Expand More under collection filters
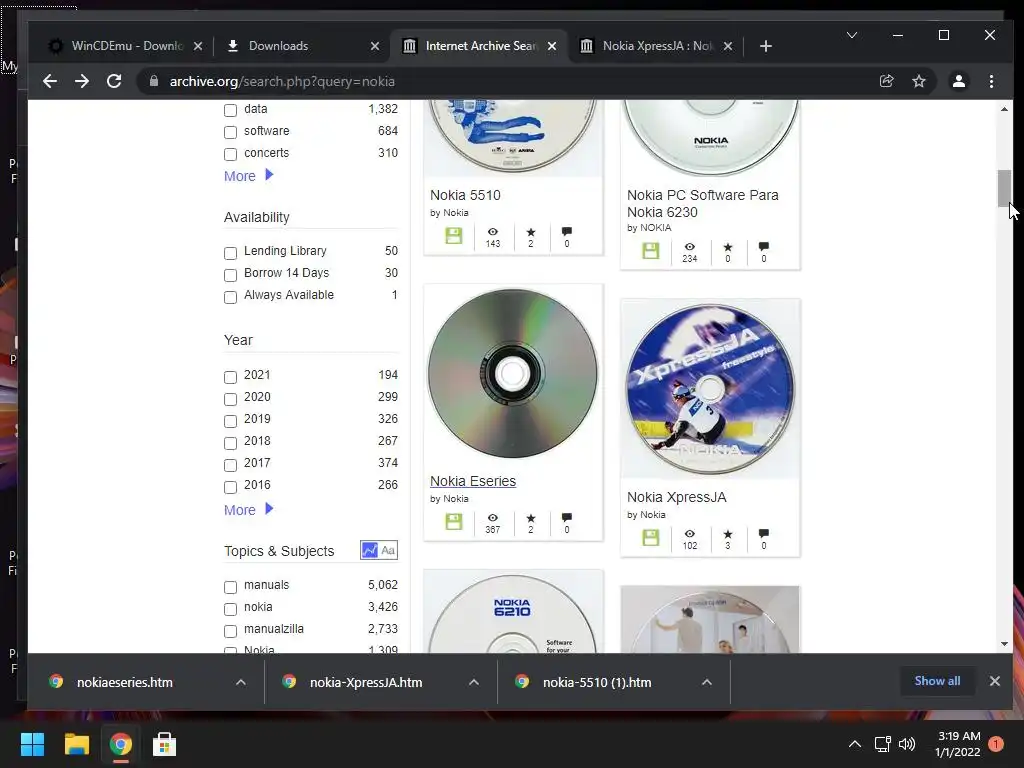The image size is (1024, 768). [249, 176]
